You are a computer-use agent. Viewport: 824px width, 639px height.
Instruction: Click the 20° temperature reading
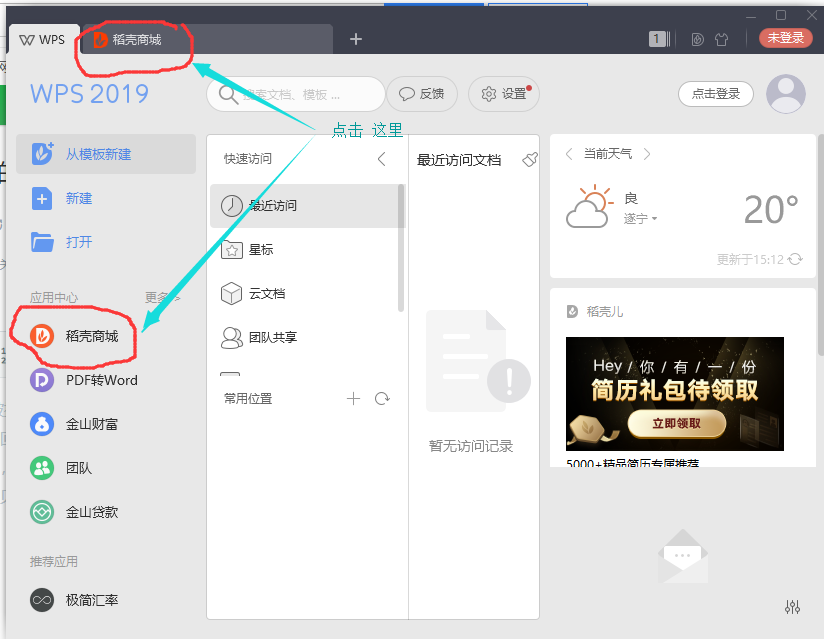pyautogui.click(x=771, y=210)
